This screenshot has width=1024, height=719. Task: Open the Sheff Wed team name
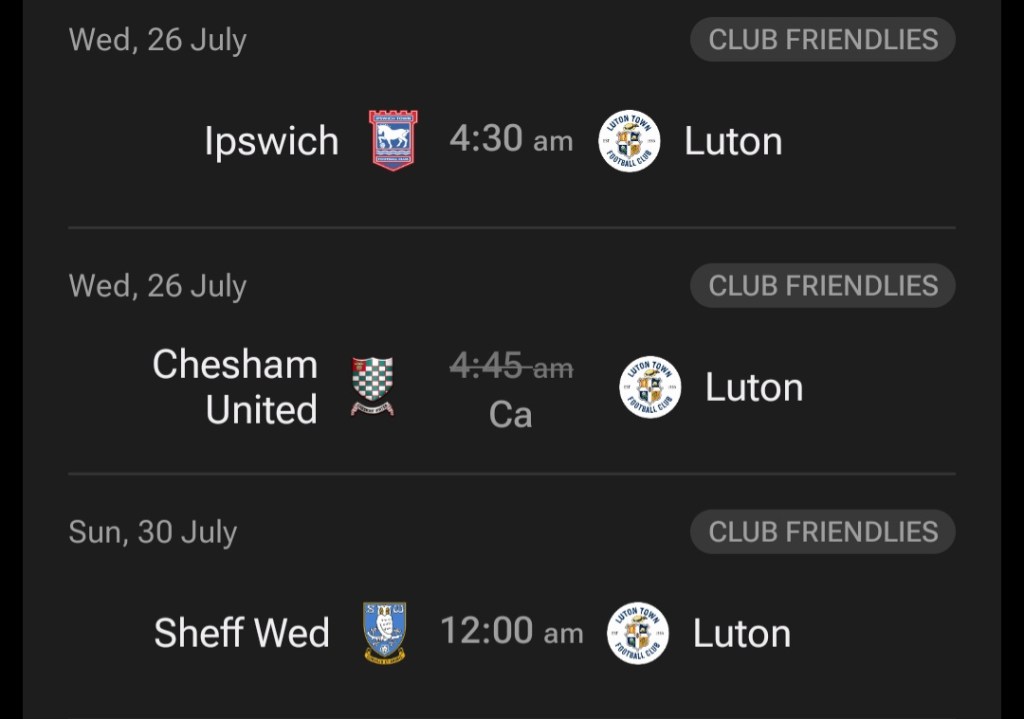tap(242, 633)
